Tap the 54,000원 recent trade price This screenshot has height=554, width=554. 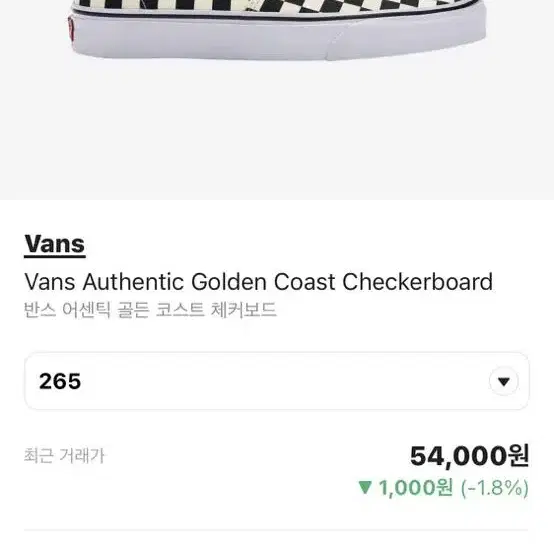coord(470,456)
